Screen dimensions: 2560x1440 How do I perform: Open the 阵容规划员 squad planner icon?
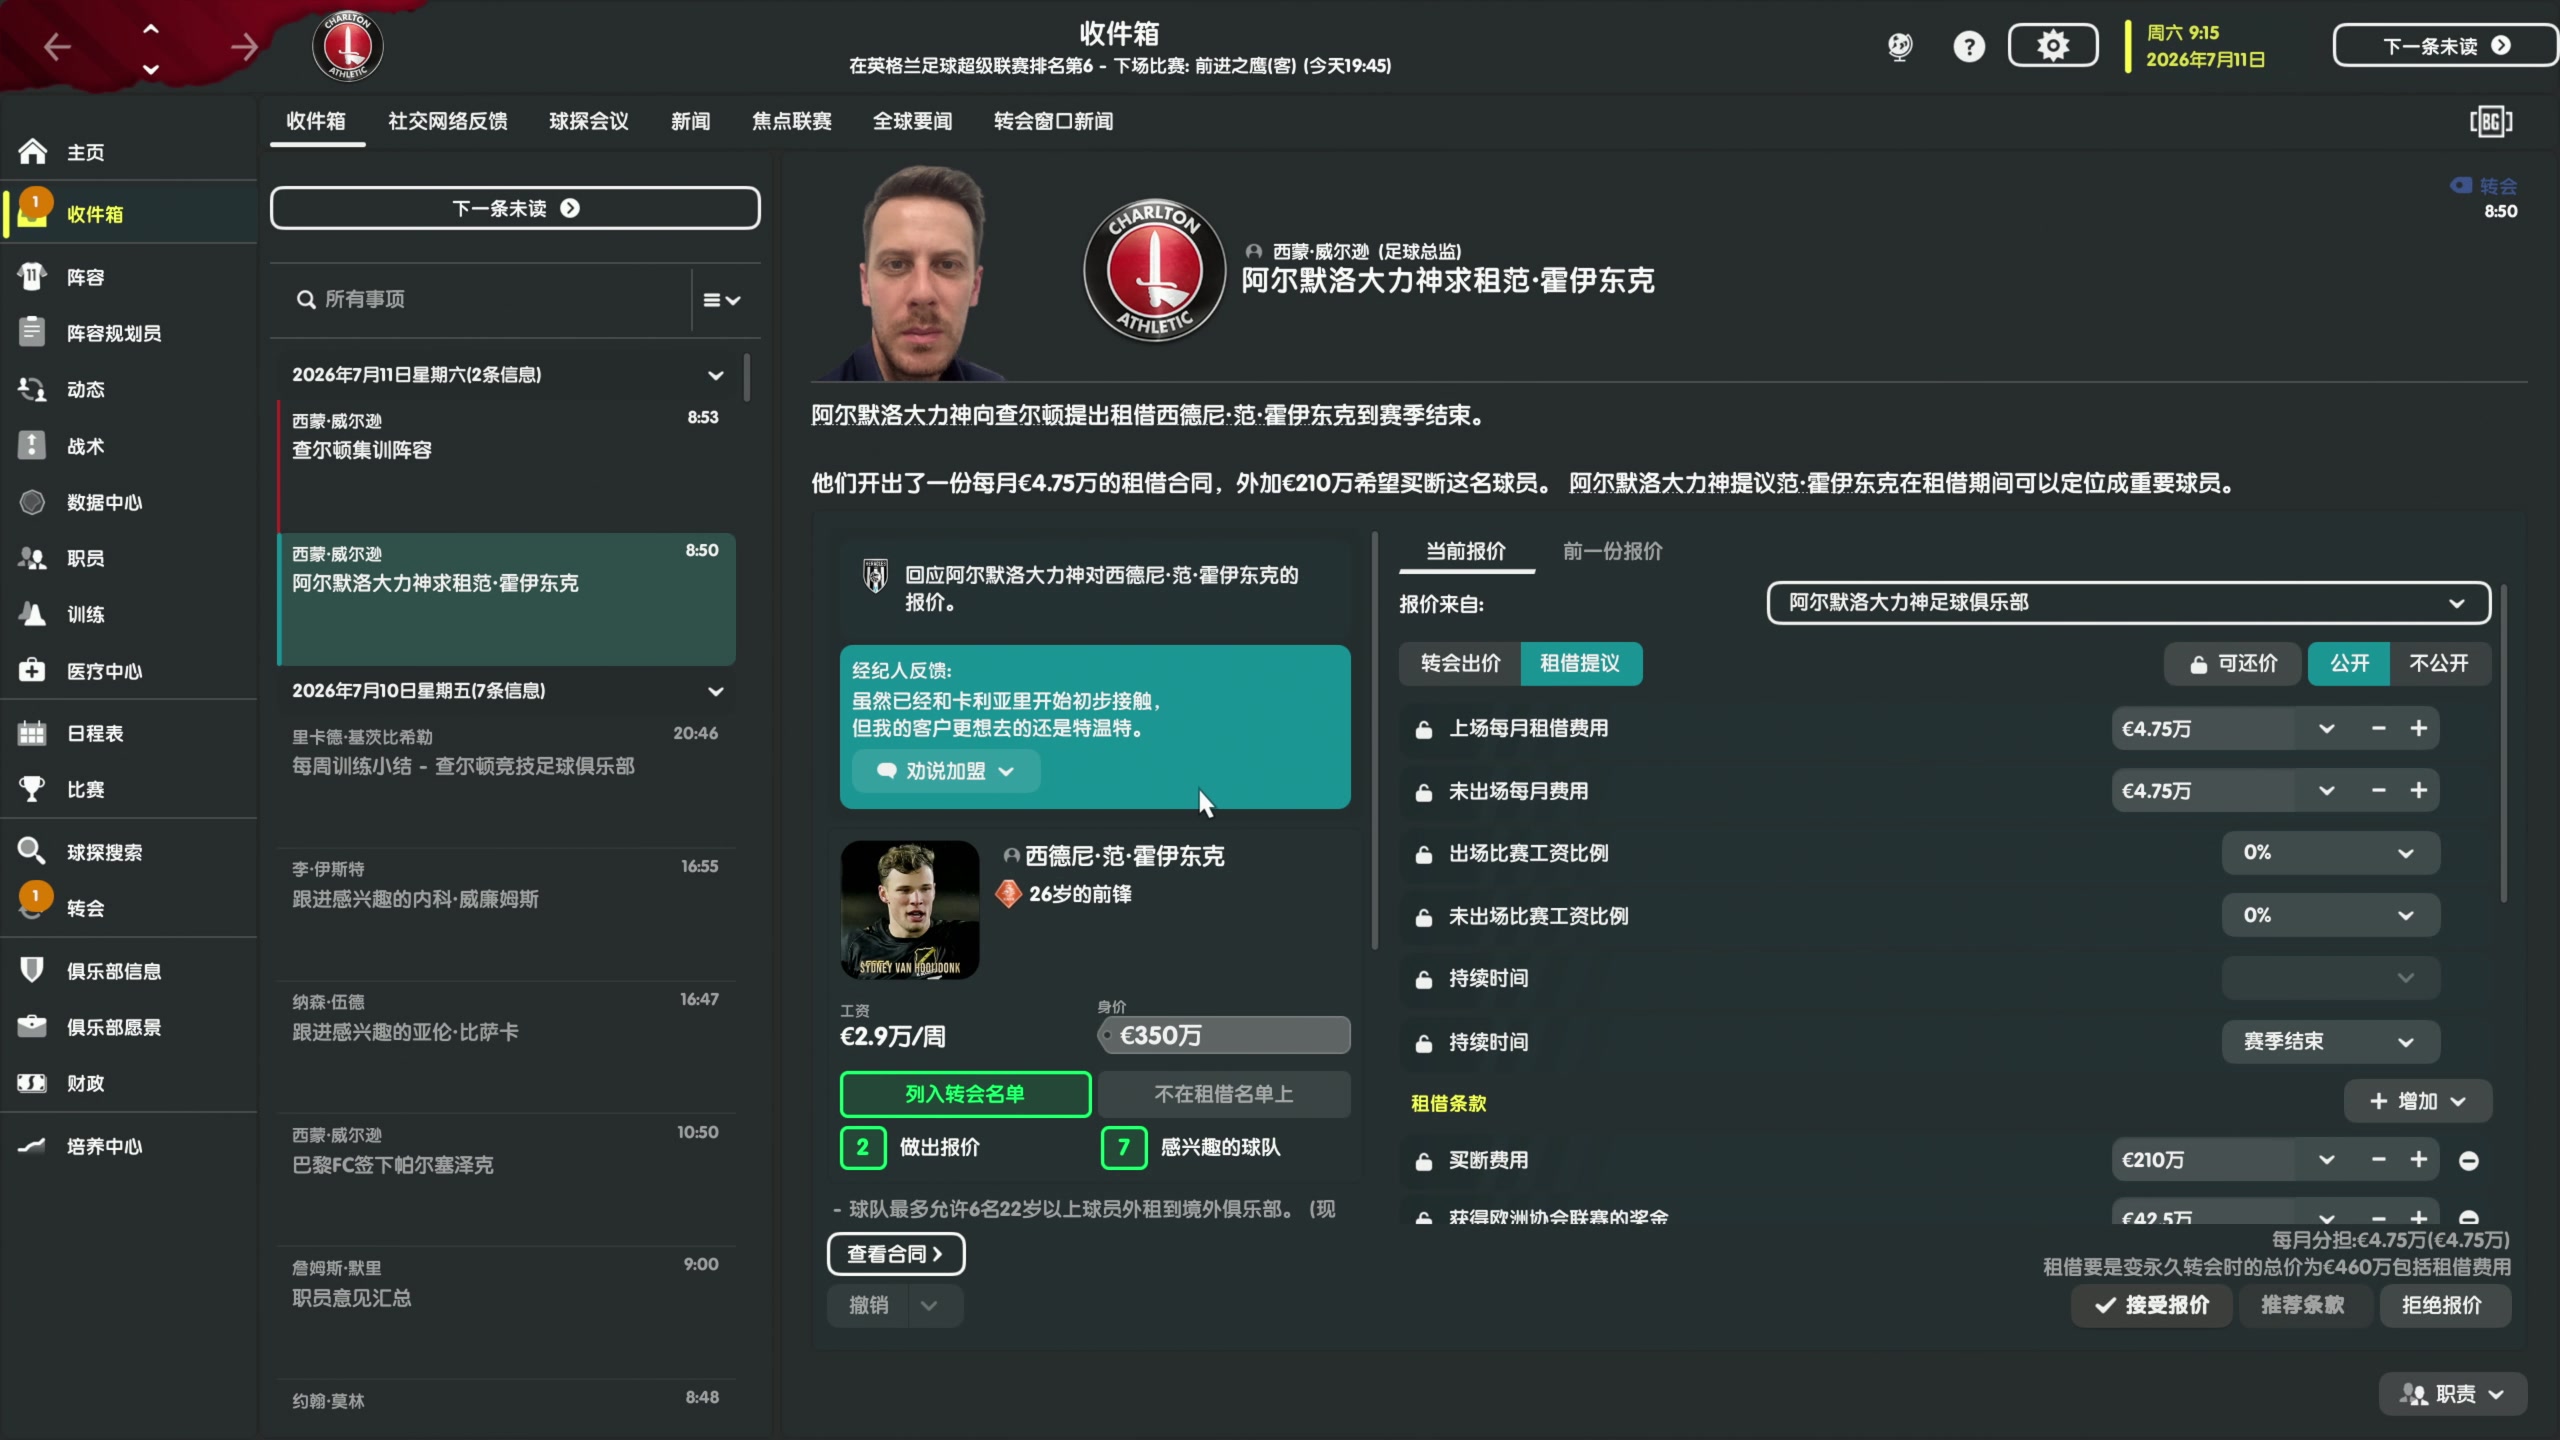(32, 332)
